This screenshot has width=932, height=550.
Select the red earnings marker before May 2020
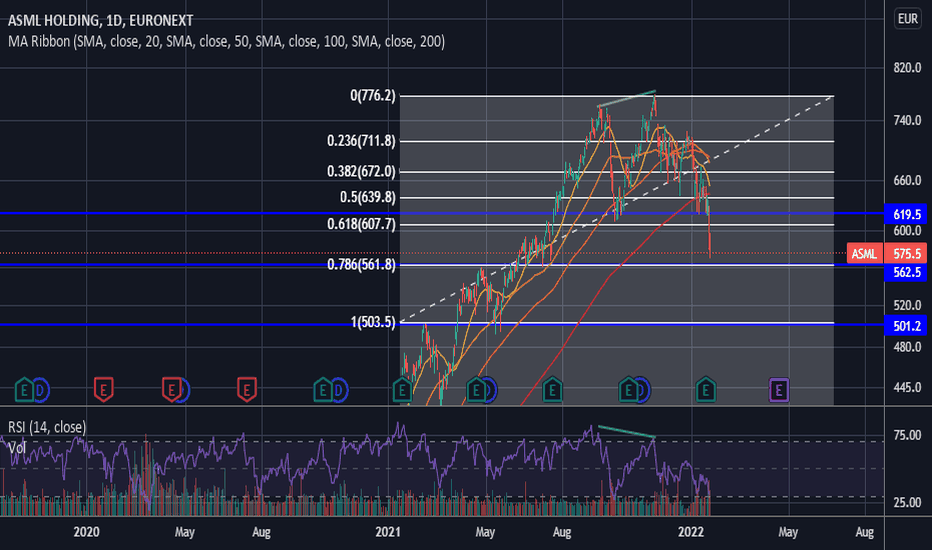[x=171, y=390]
